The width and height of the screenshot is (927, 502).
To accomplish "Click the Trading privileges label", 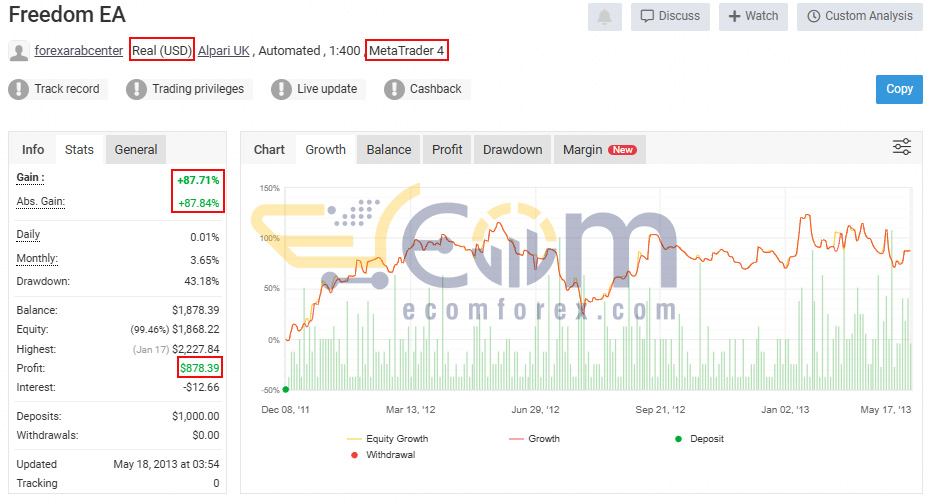I will tap(198, 89).
